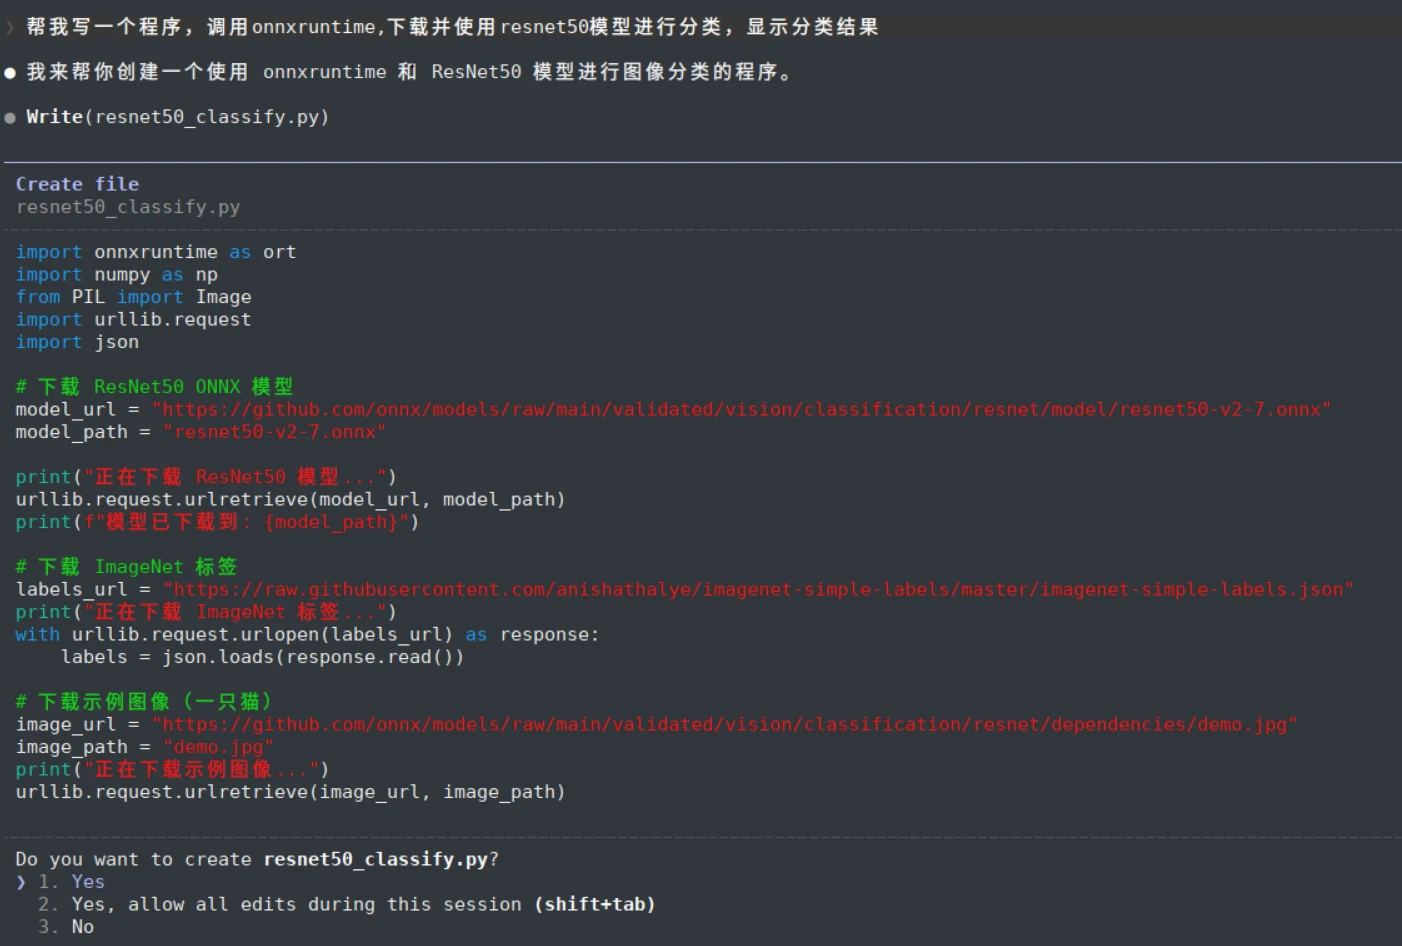
Task: Click the import onnxruntime as ort line
Action: point(156,252)
